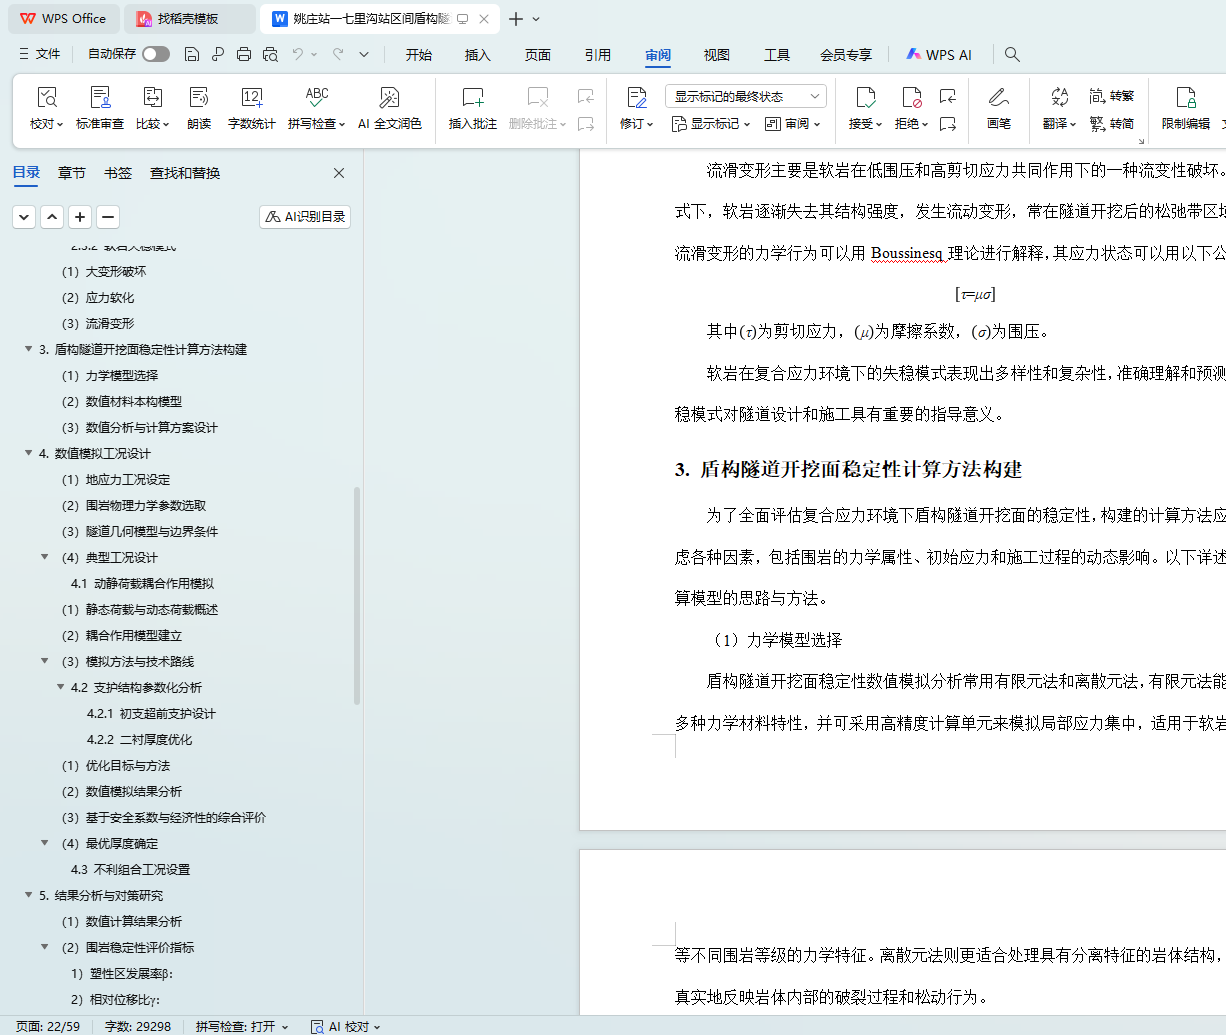This screenshot has height=1035, width=1226.
Task: Collapse 5. 结果分析与对策研究 tree node
Action: pos(29,895)
